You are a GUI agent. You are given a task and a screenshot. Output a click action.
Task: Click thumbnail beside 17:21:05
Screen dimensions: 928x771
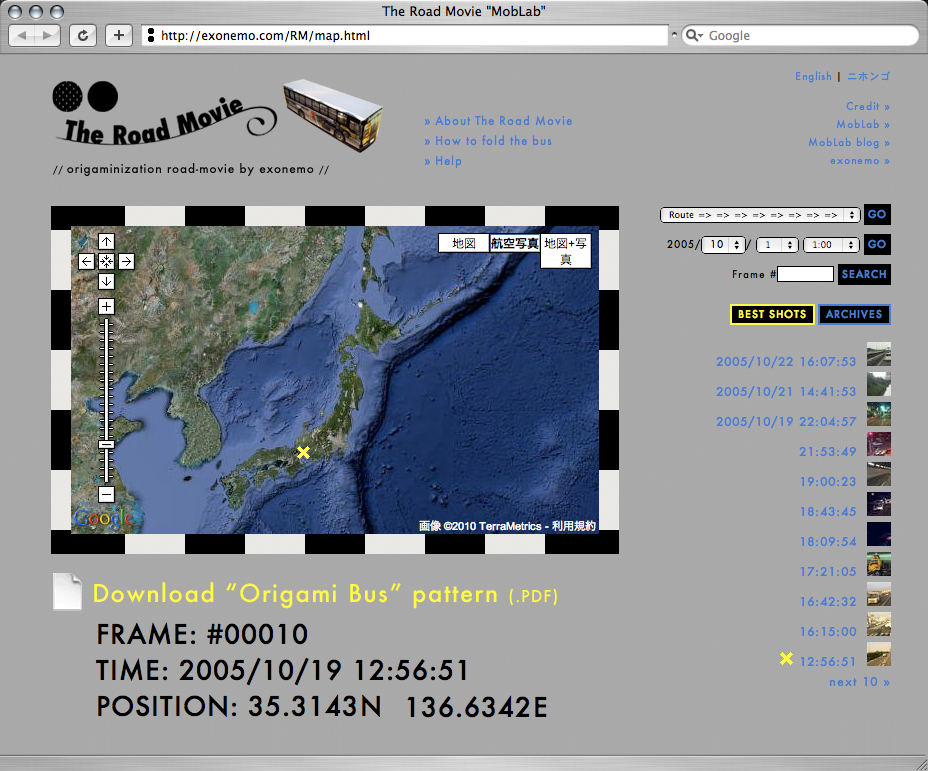[x=879, y=564]
